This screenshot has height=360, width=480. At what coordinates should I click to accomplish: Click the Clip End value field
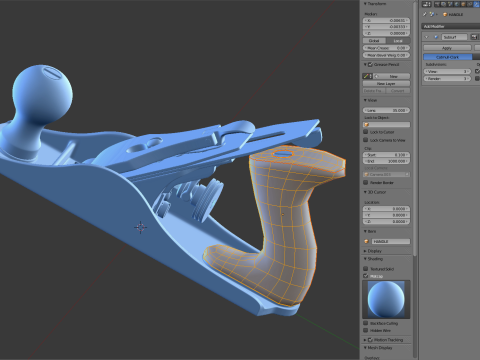click(x=386, y=161)
